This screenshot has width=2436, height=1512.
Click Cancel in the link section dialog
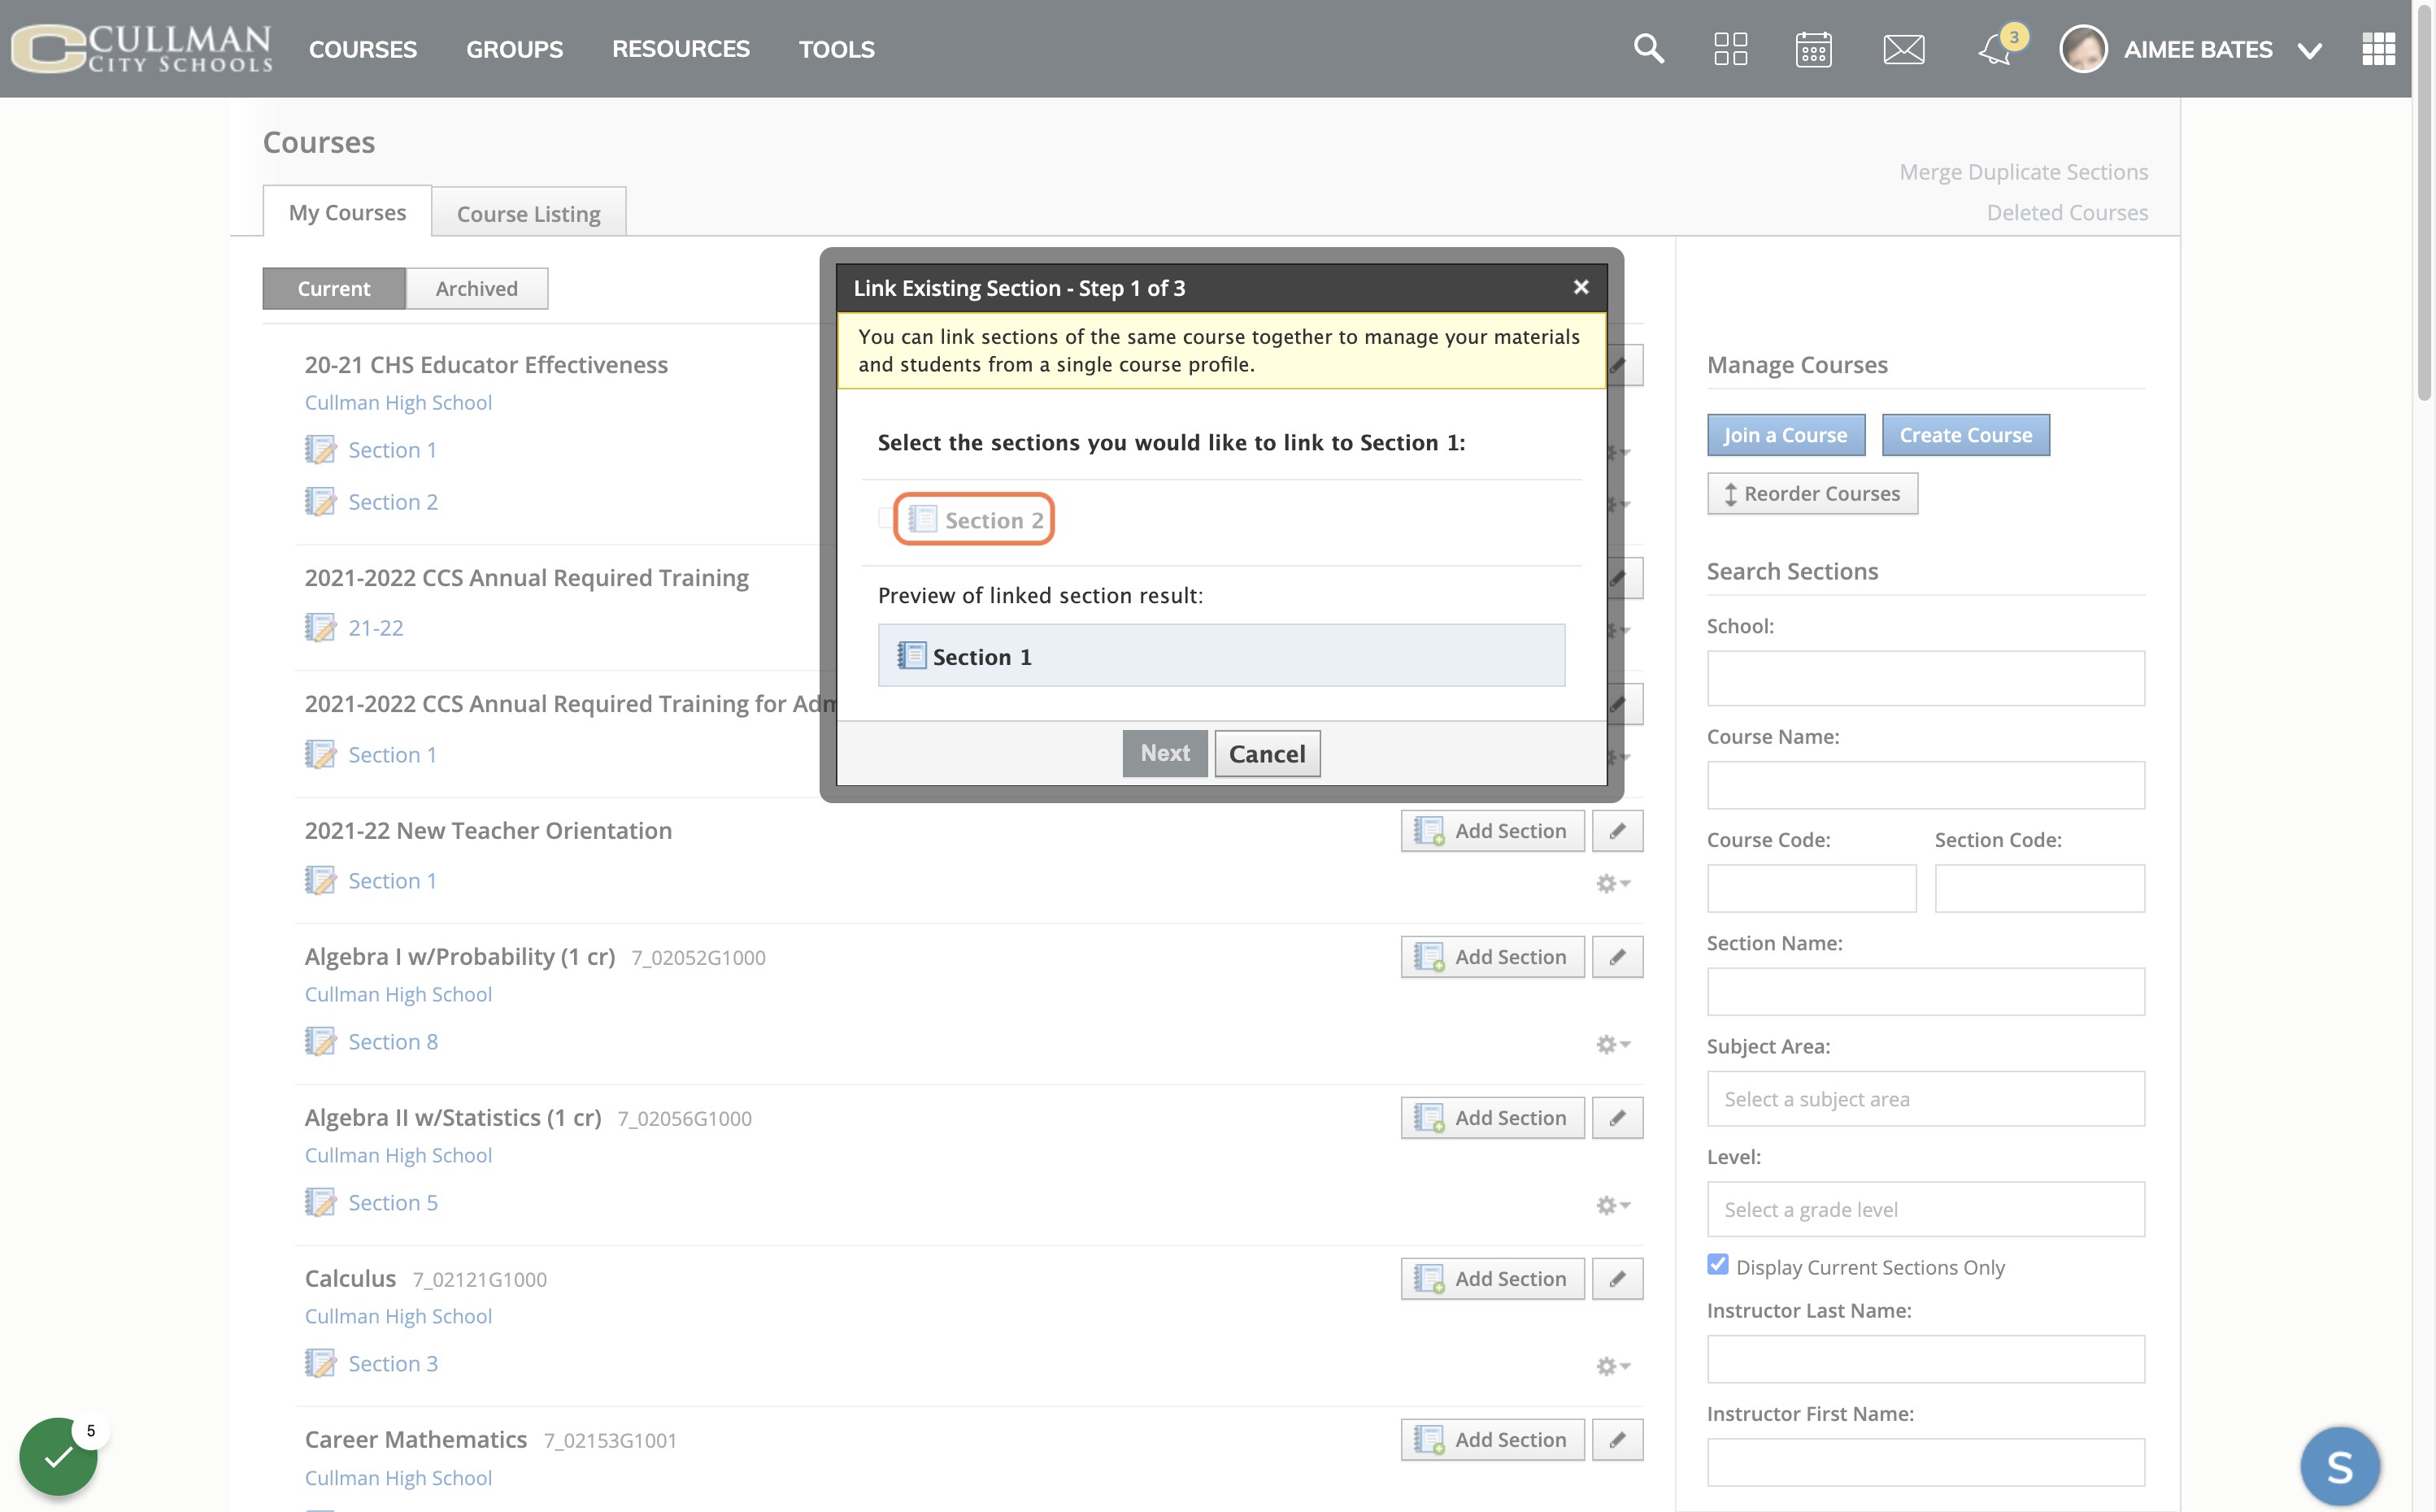[x=1267, y=753]
